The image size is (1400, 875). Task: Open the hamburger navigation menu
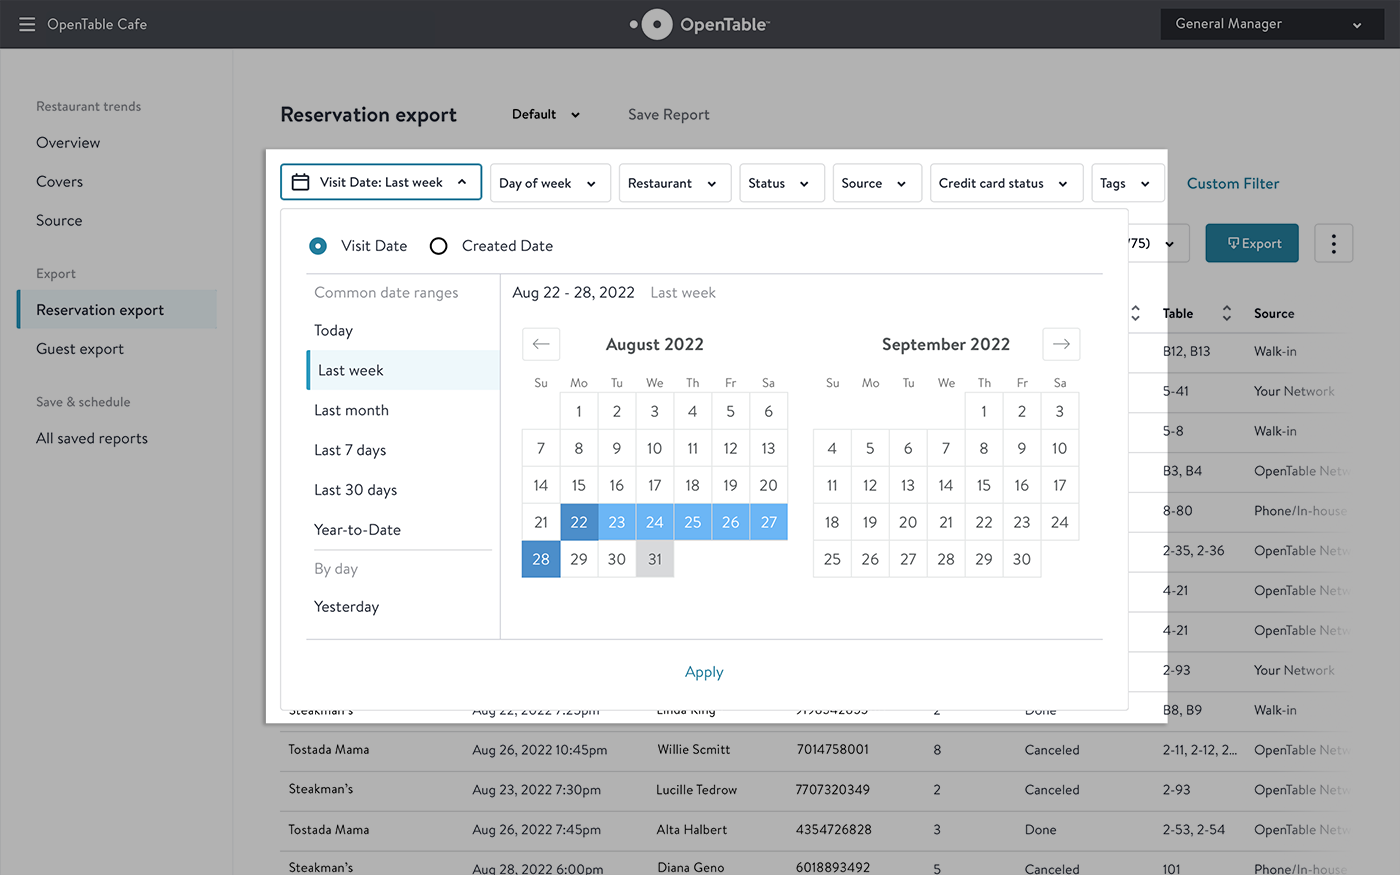tap(27, 24)
